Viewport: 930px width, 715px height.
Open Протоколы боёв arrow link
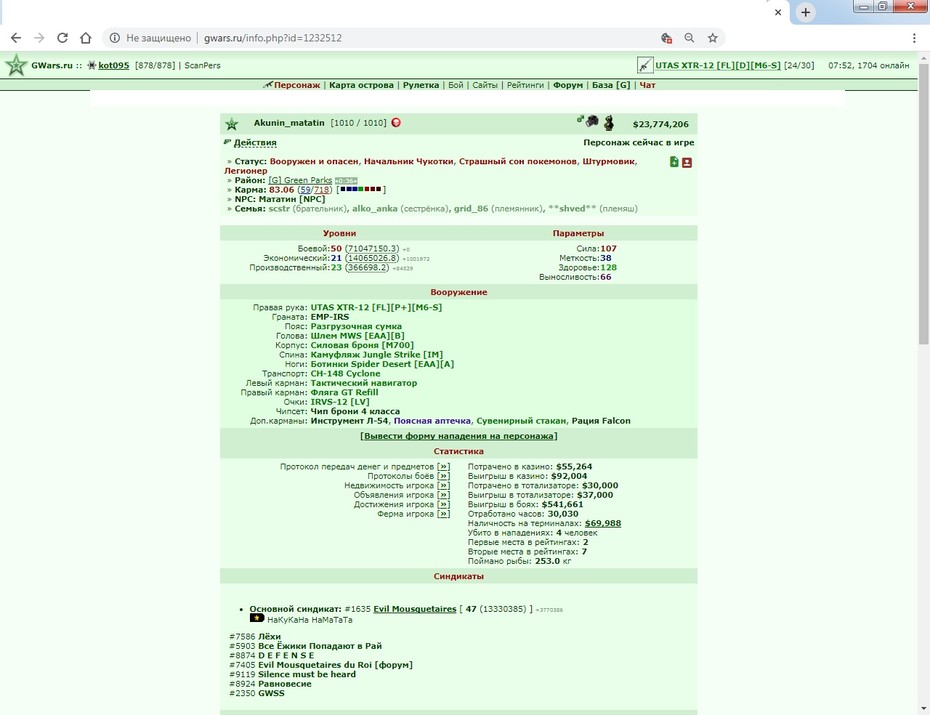coord(444,476)
